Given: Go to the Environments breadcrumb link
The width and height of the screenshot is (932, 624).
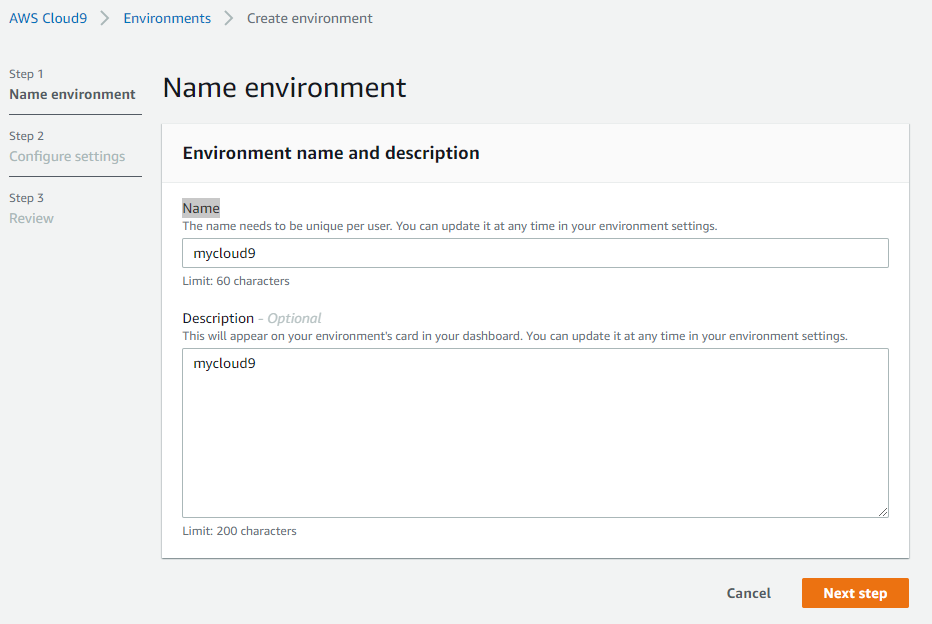Looking at the screenshot, I should pos(167,18).
